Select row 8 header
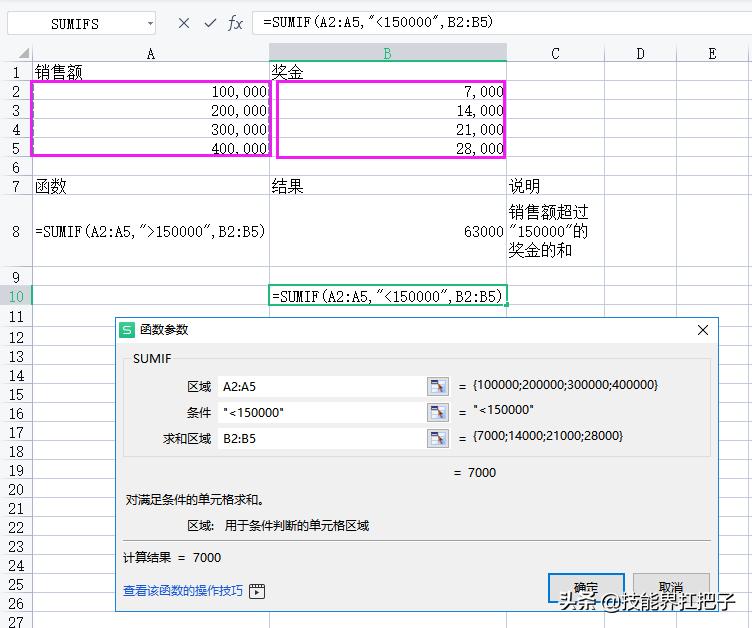This screenshot has height=628, width=752. click(x=16, y=231)
